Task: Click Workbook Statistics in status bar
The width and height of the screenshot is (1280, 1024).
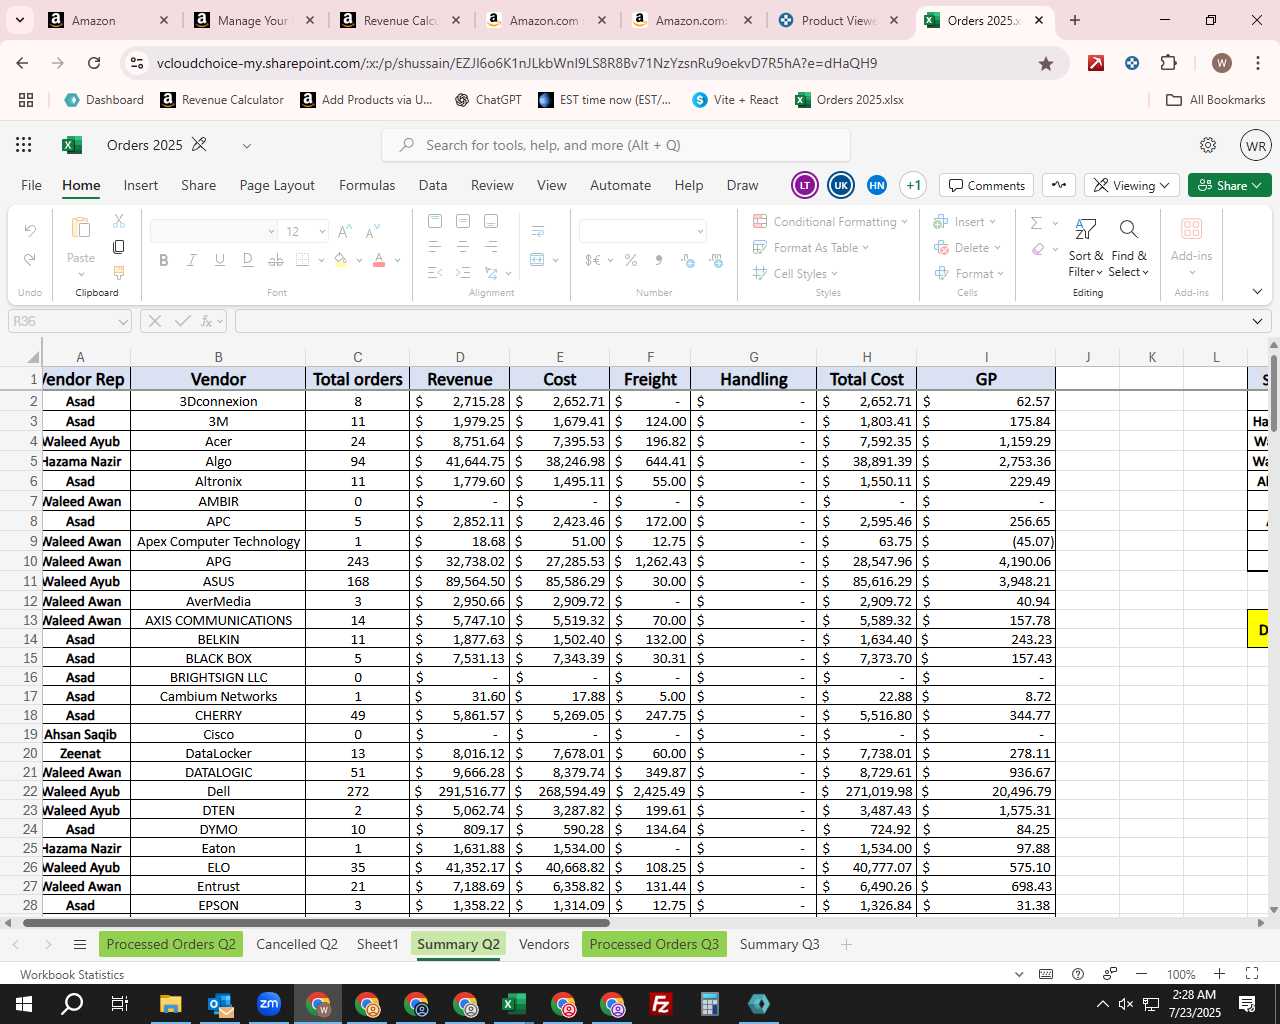Action: click(x=72, y=974)
